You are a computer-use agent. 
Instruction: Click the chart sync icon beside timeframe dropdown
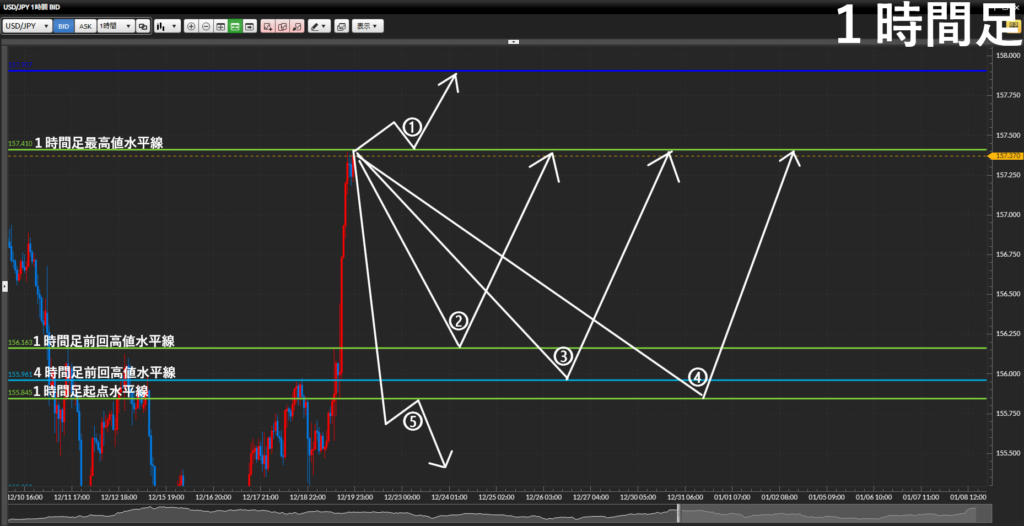point(142,25)
